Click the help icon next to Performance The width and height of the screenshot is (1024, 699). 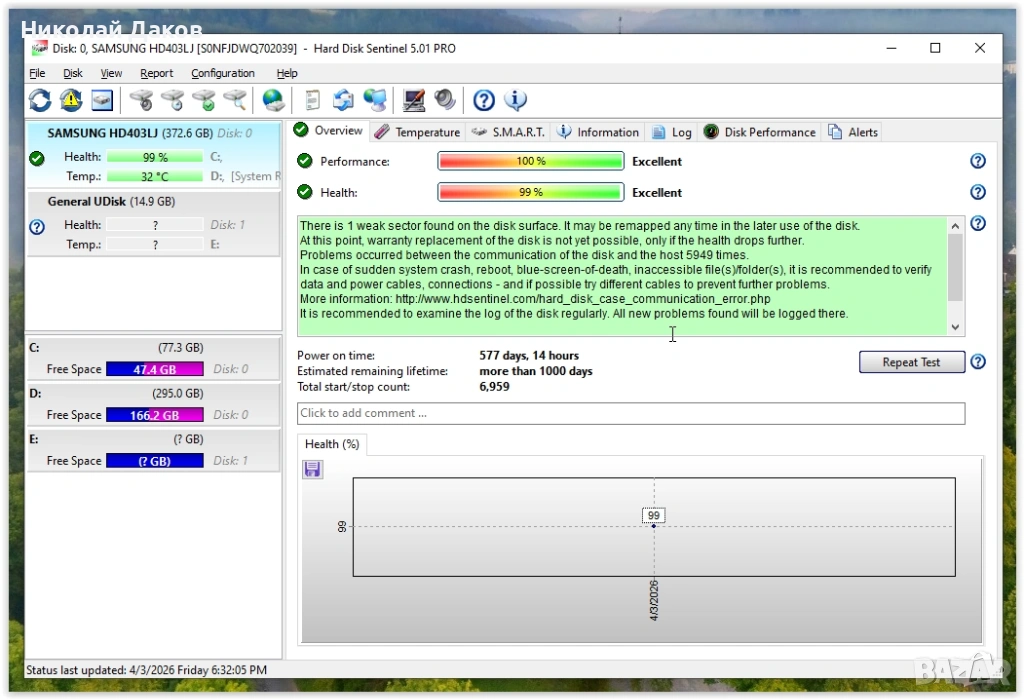tap(978, 161)
